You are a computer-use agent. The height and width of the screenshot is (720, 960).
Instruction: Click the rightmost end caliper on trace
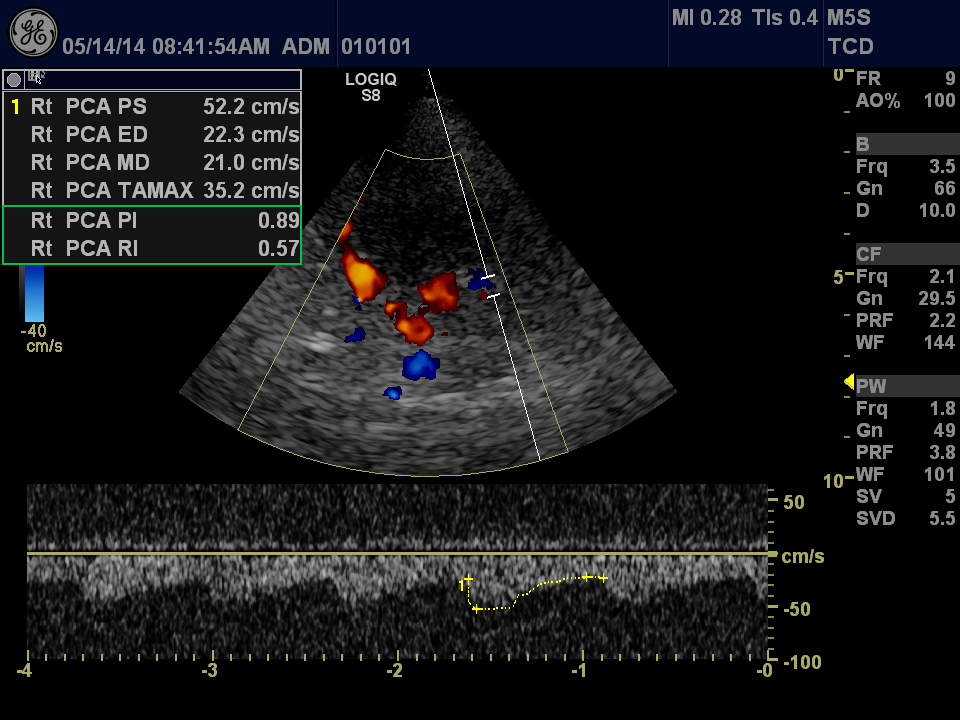(x=602, y=578)
